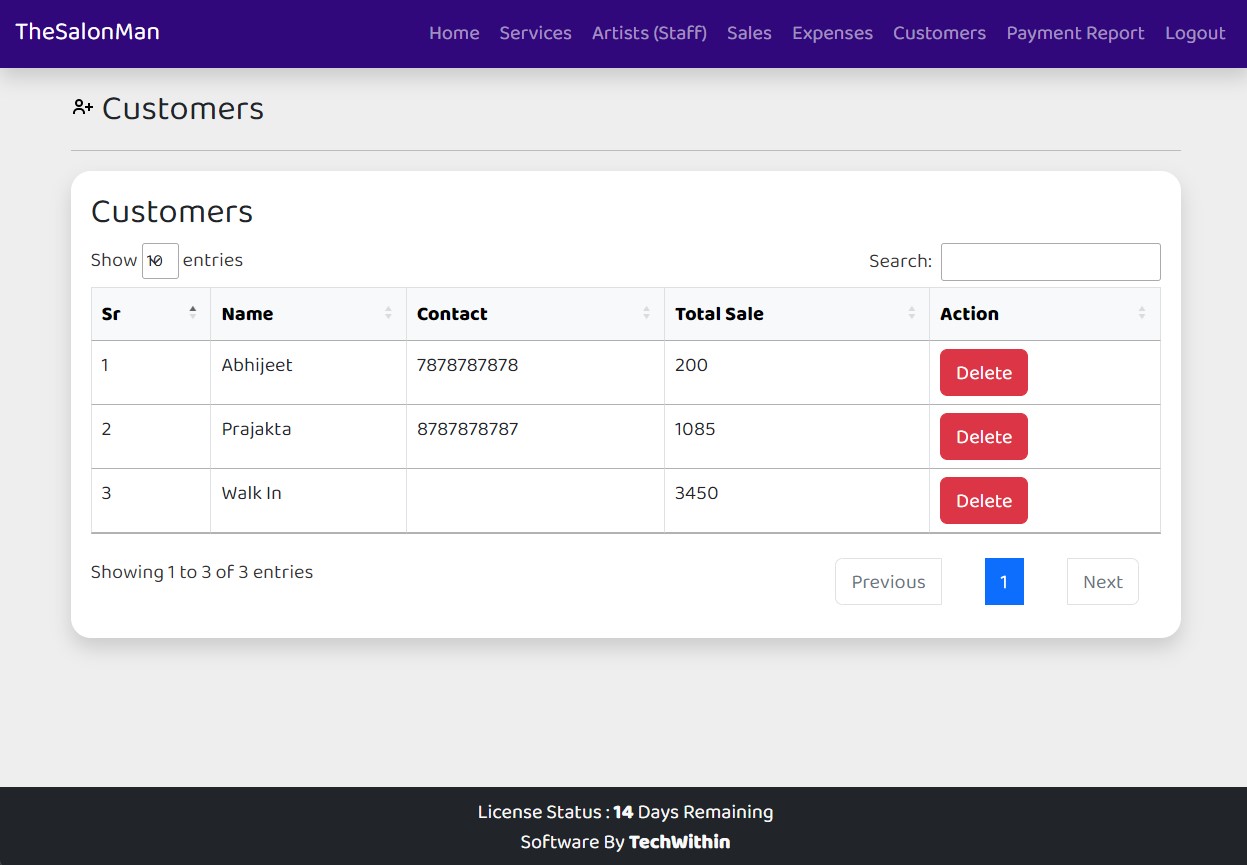Delete the Prajakta customer row
This screenshot has width=1247, height=865.
point(984,437)
